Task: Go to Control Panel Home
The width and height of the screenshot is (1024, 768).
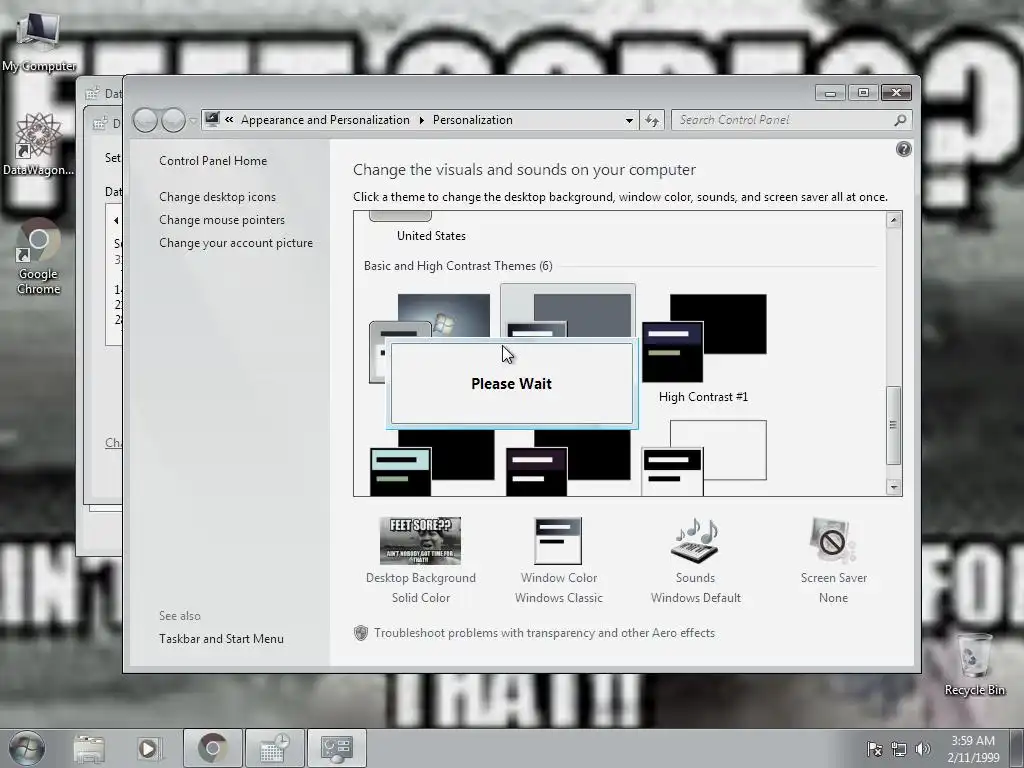Action: tap(213, 161)
